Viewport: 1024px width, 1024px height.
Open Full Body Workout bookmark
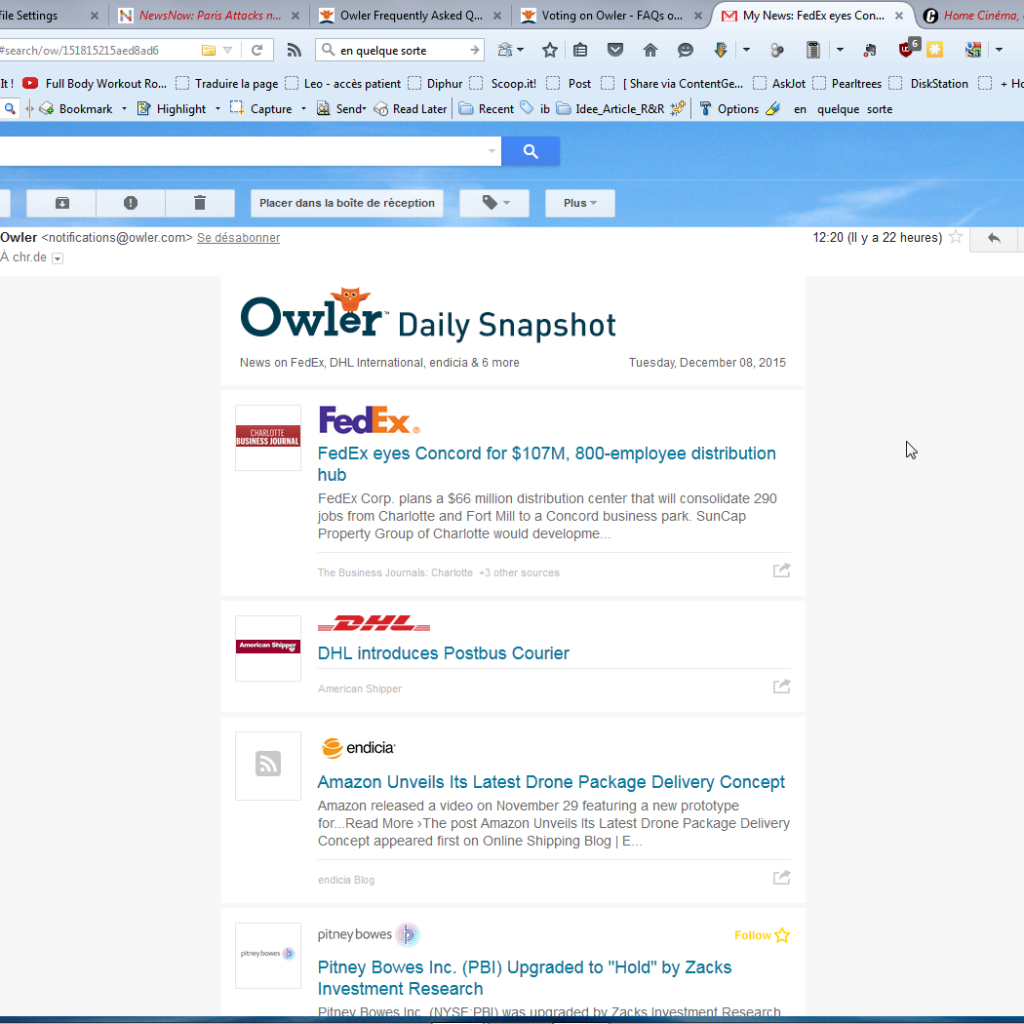pyautogui.click(x=95, y=84)
